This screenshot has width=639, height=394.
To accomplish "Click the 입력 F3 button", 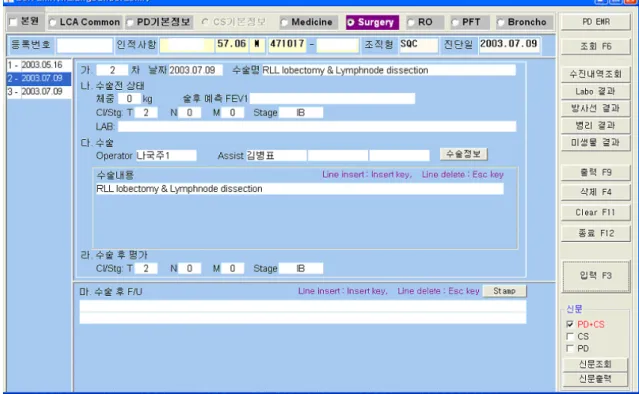I will pyautogui.click(x=595, y=276).
